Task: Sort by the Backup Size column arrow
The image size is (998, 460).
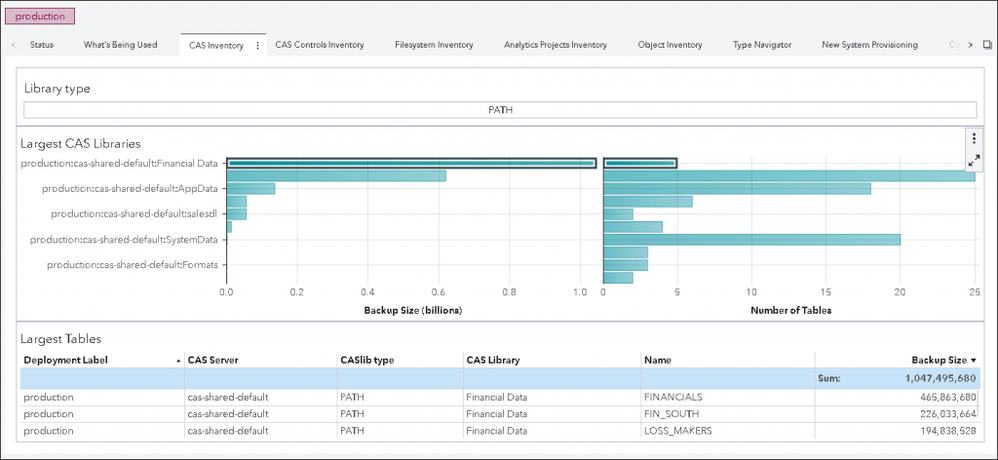Action: [974, 360]
